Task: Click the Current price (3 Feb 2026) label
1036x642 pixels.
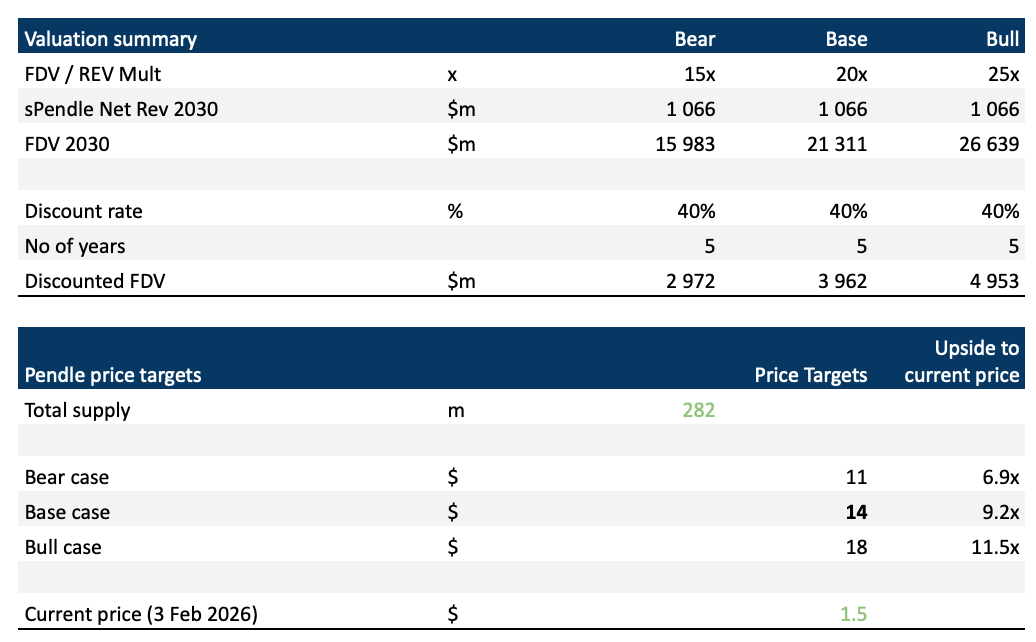Action: tap(141, 614)
